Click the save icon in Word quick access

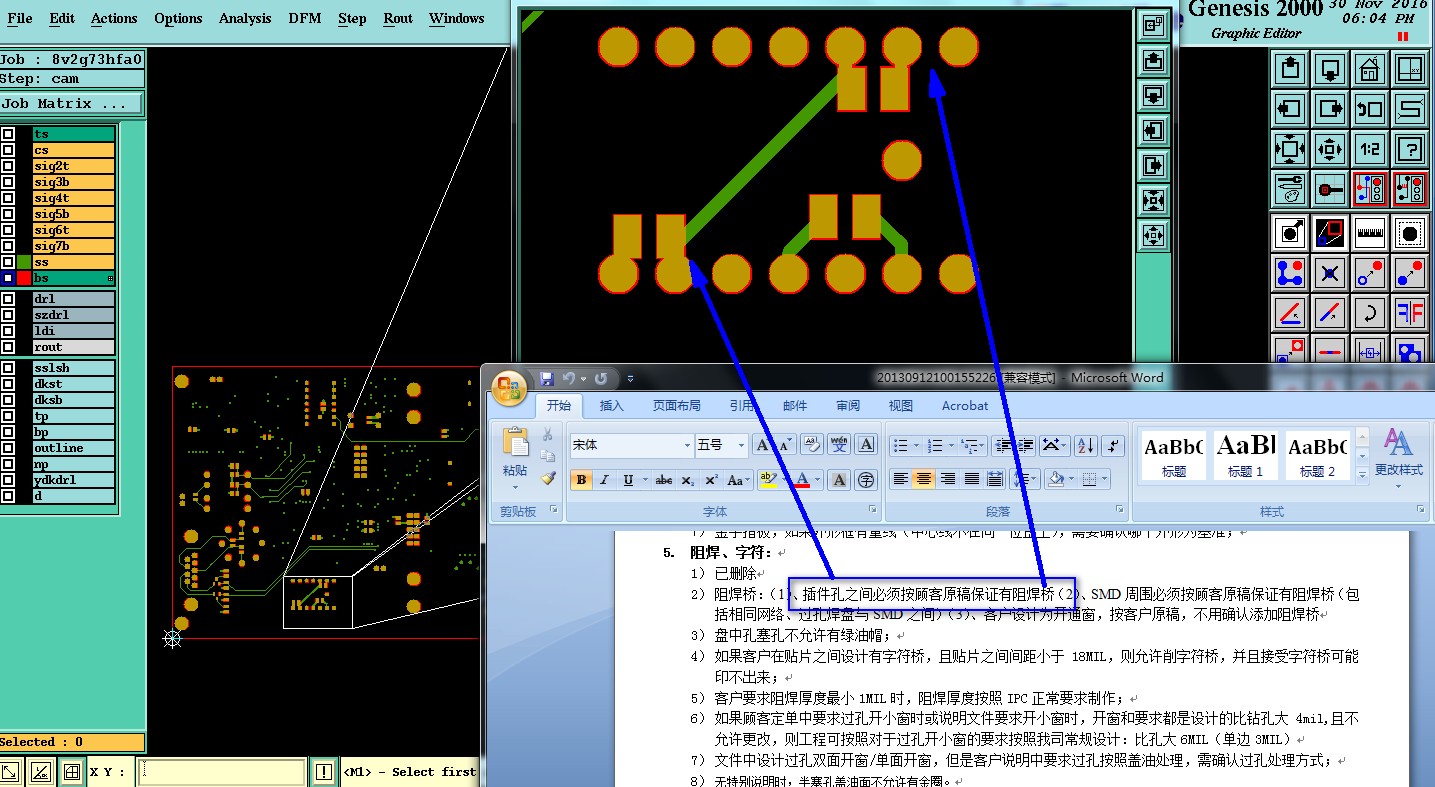tap(546, 379)
